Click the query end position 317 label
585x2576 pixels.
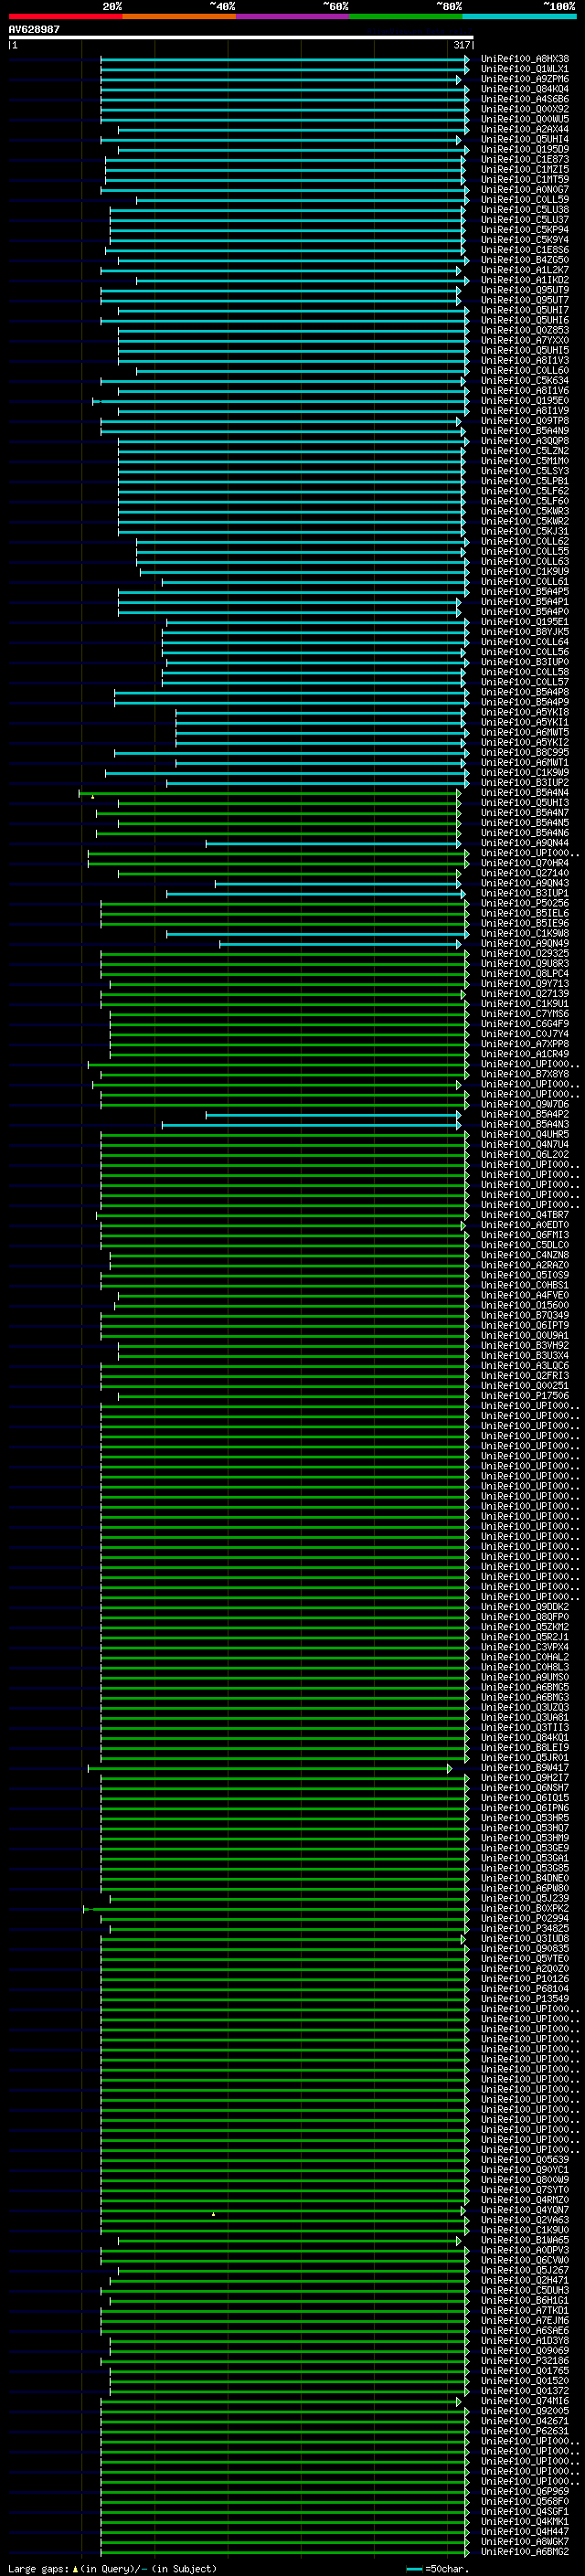461,45
